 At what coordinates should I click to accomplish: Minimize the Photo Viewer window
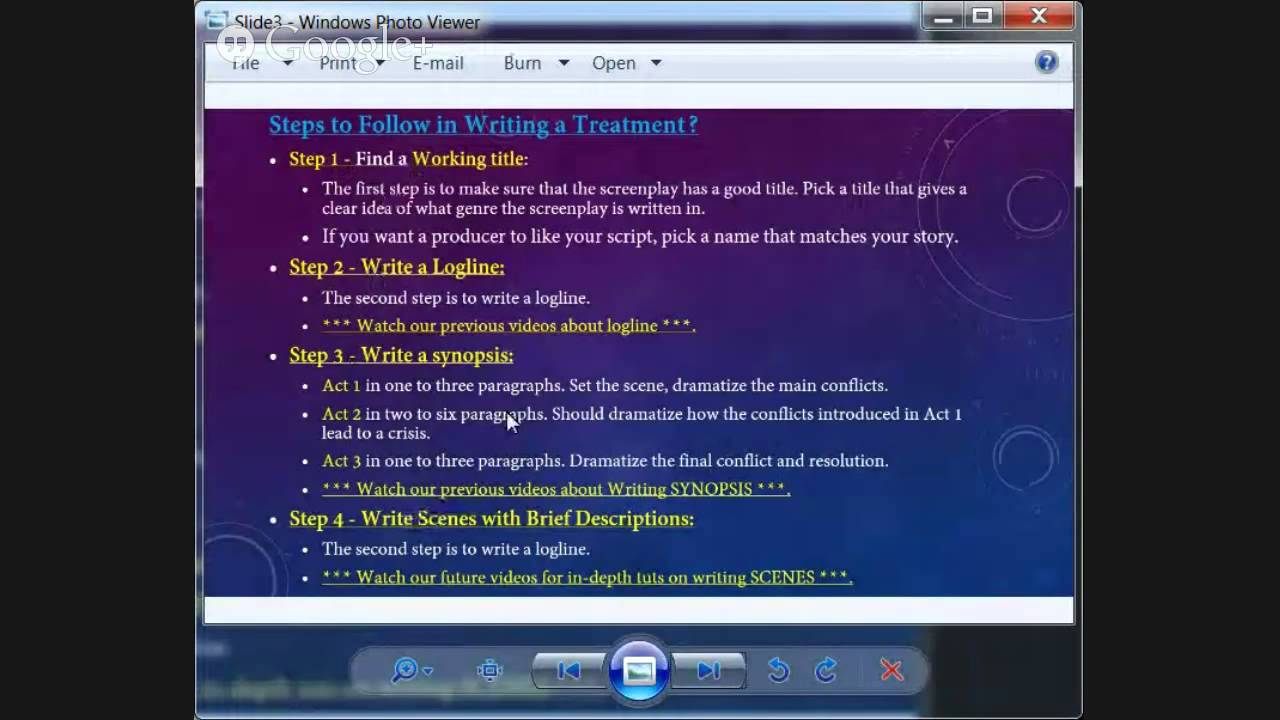coord(943,16)
